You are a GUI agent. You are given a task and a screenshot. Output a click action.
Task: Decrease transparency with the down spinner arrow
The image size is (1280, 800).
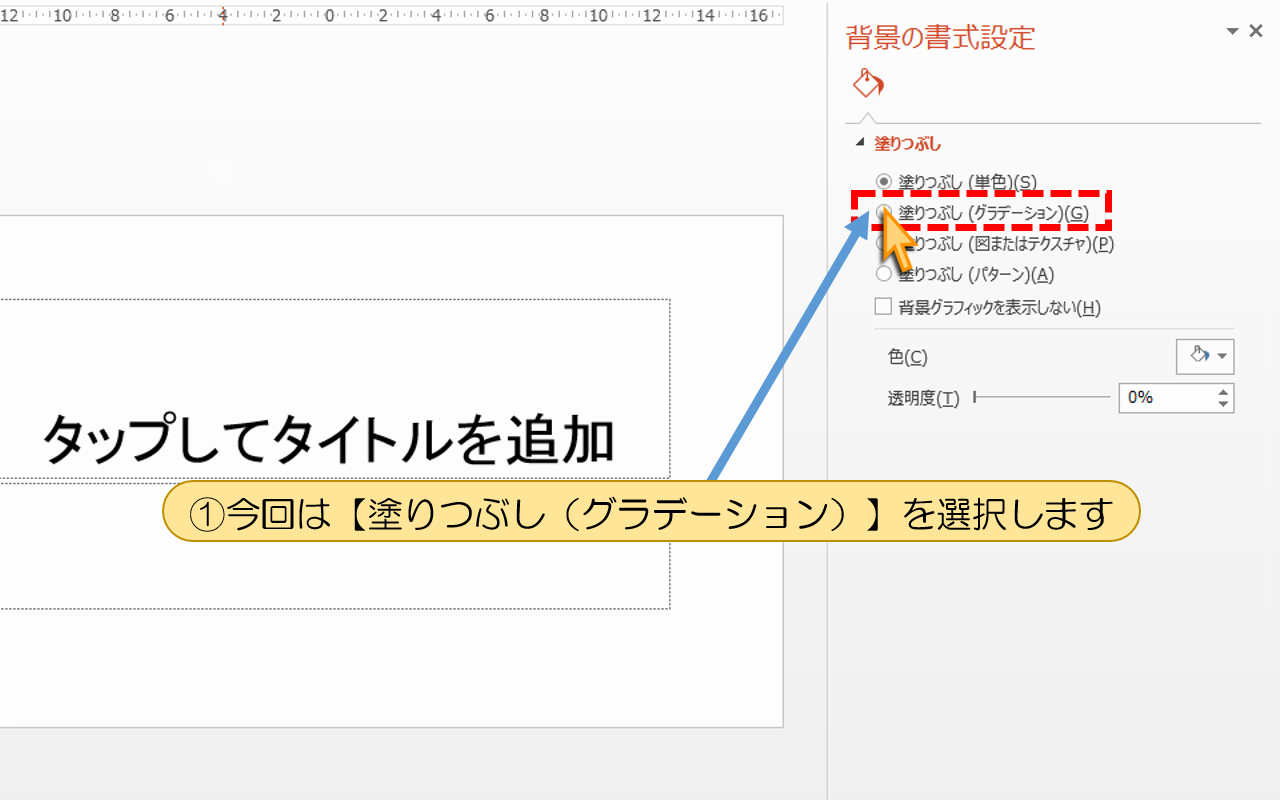point(1224,404)
